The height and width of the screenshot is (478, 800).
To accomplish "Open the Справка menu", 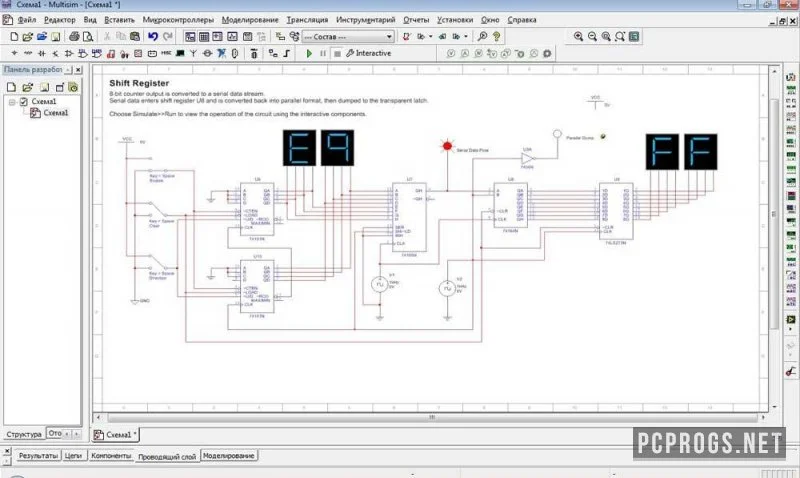I will point(521,20).
